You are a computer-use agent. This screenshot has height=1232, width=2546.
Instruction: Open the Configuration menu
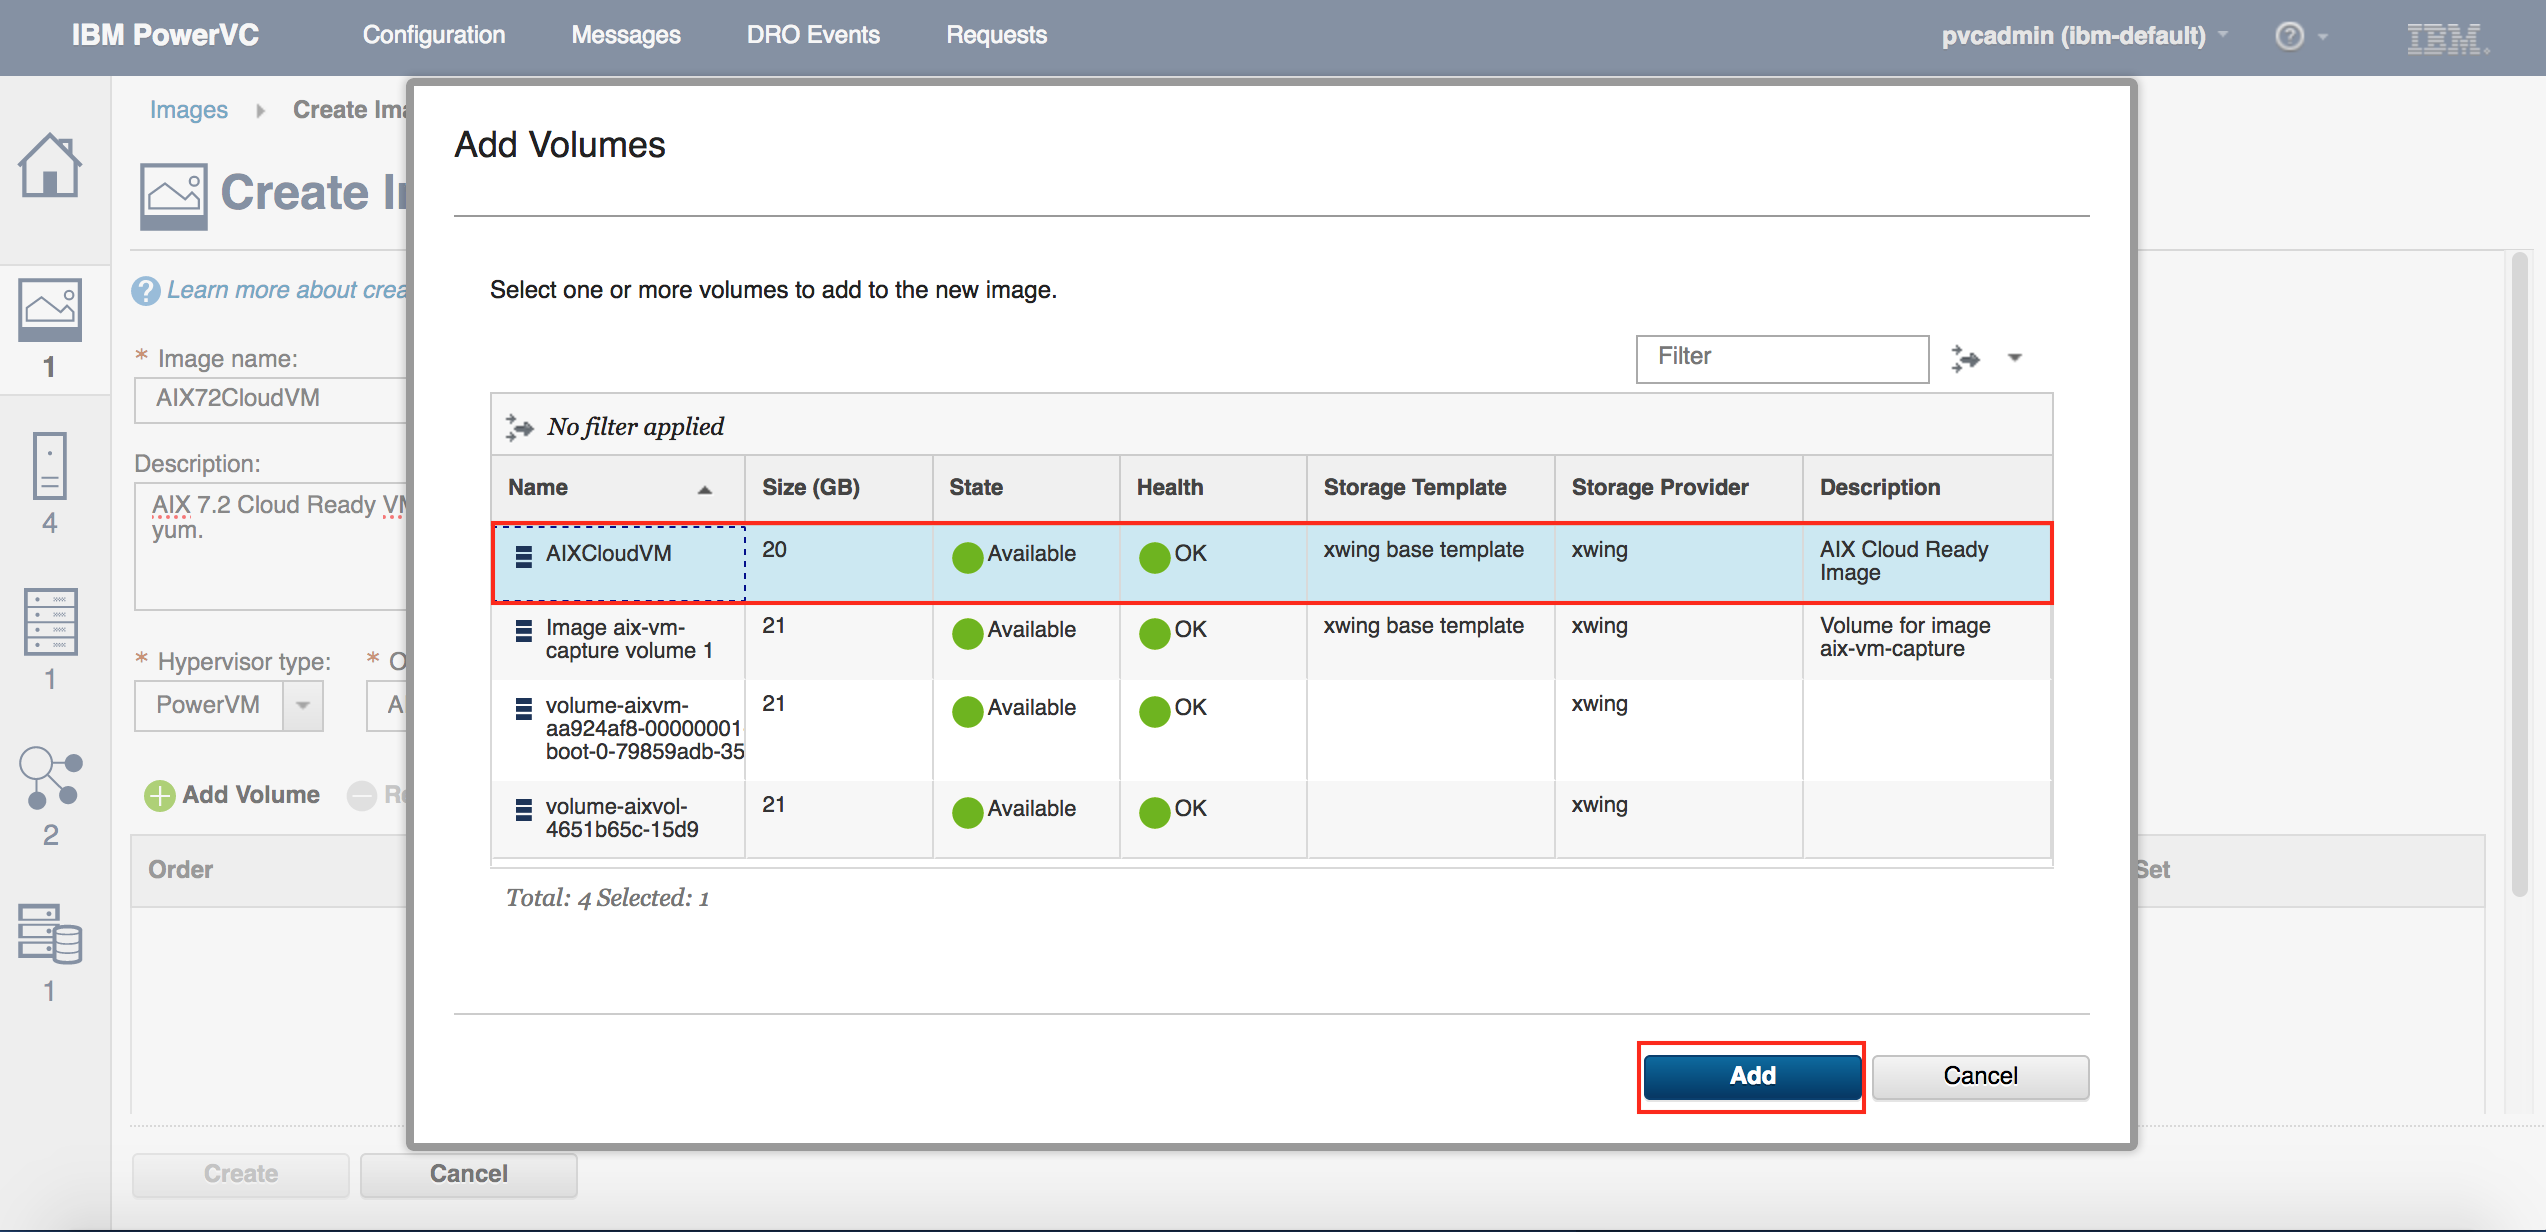point(434,35)
